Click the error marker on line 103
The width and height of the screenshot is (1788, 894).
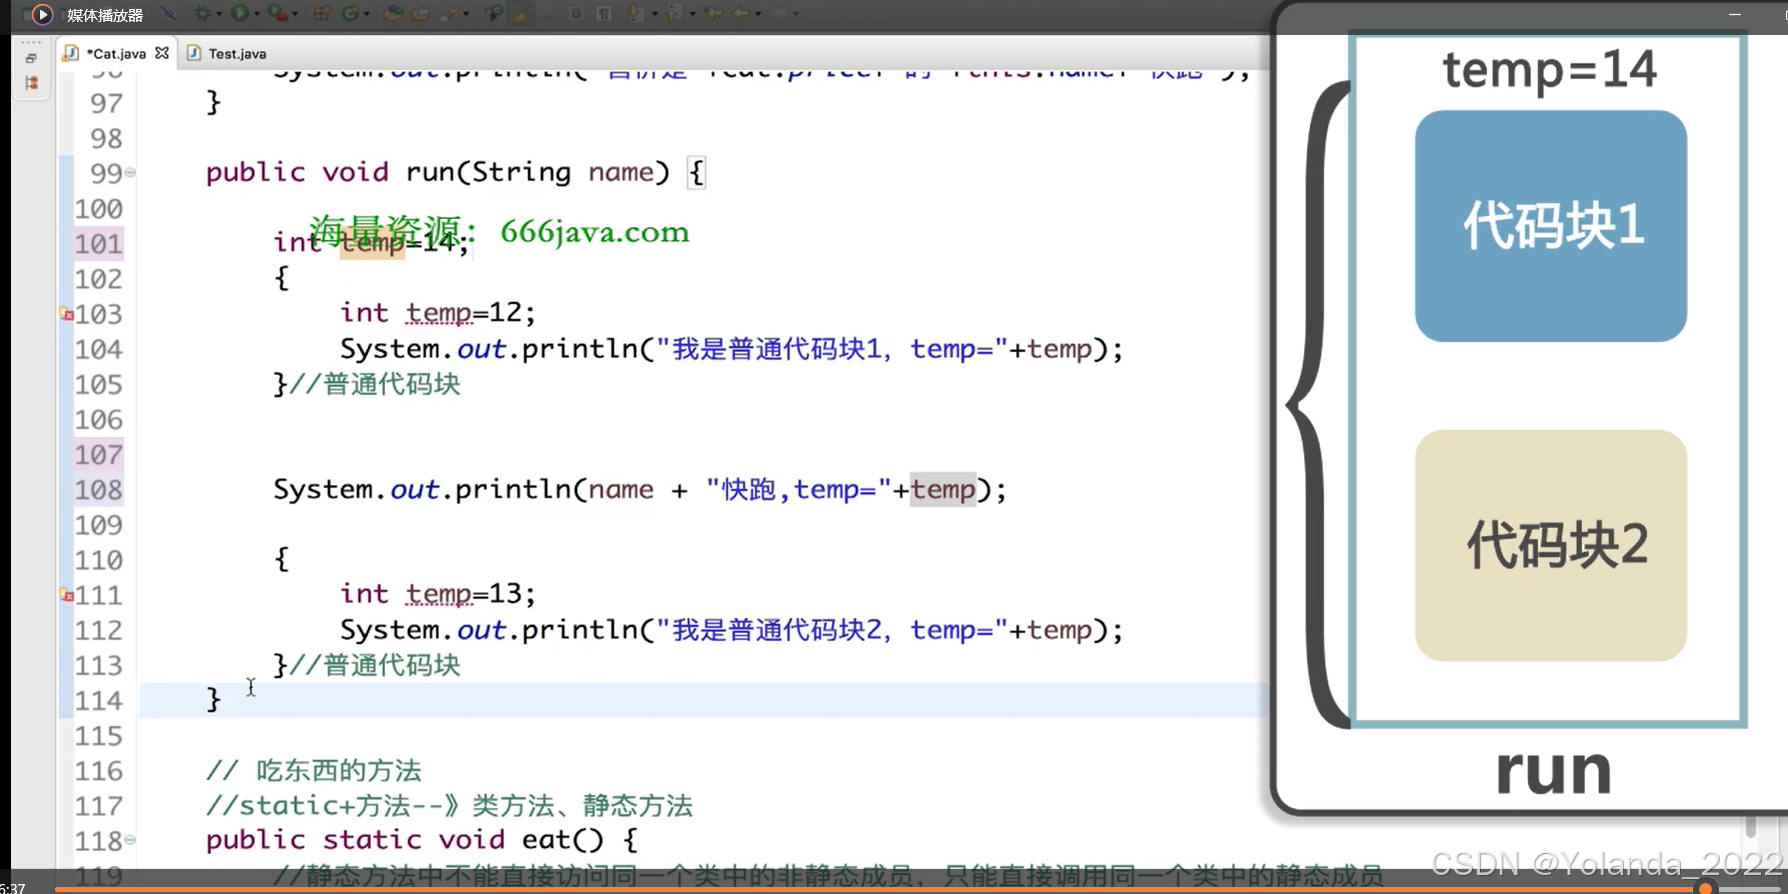point(67,314)
